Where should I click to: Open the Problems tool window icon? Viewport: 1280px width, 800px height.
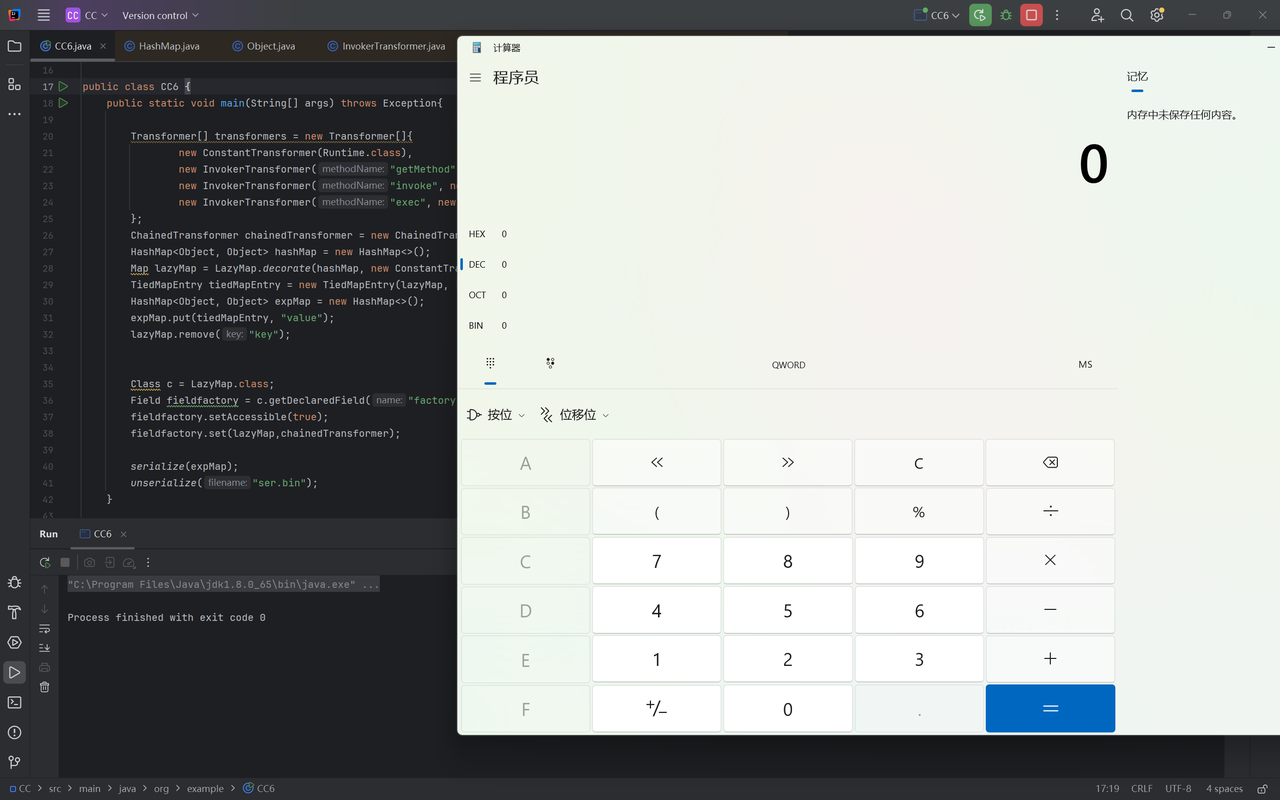click(x=14, y=732)
